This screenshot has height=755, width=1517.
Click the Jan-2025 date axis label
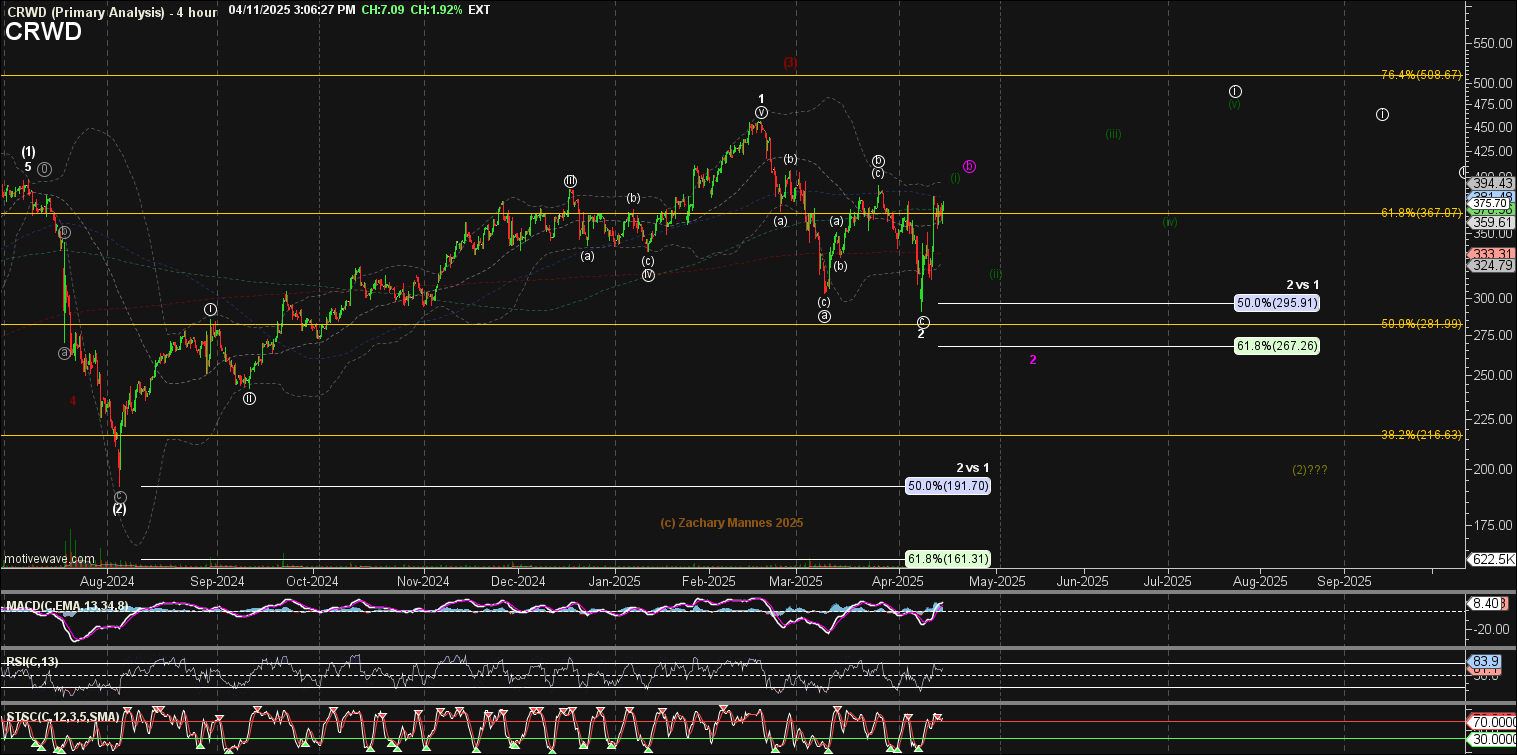(613, 581)
